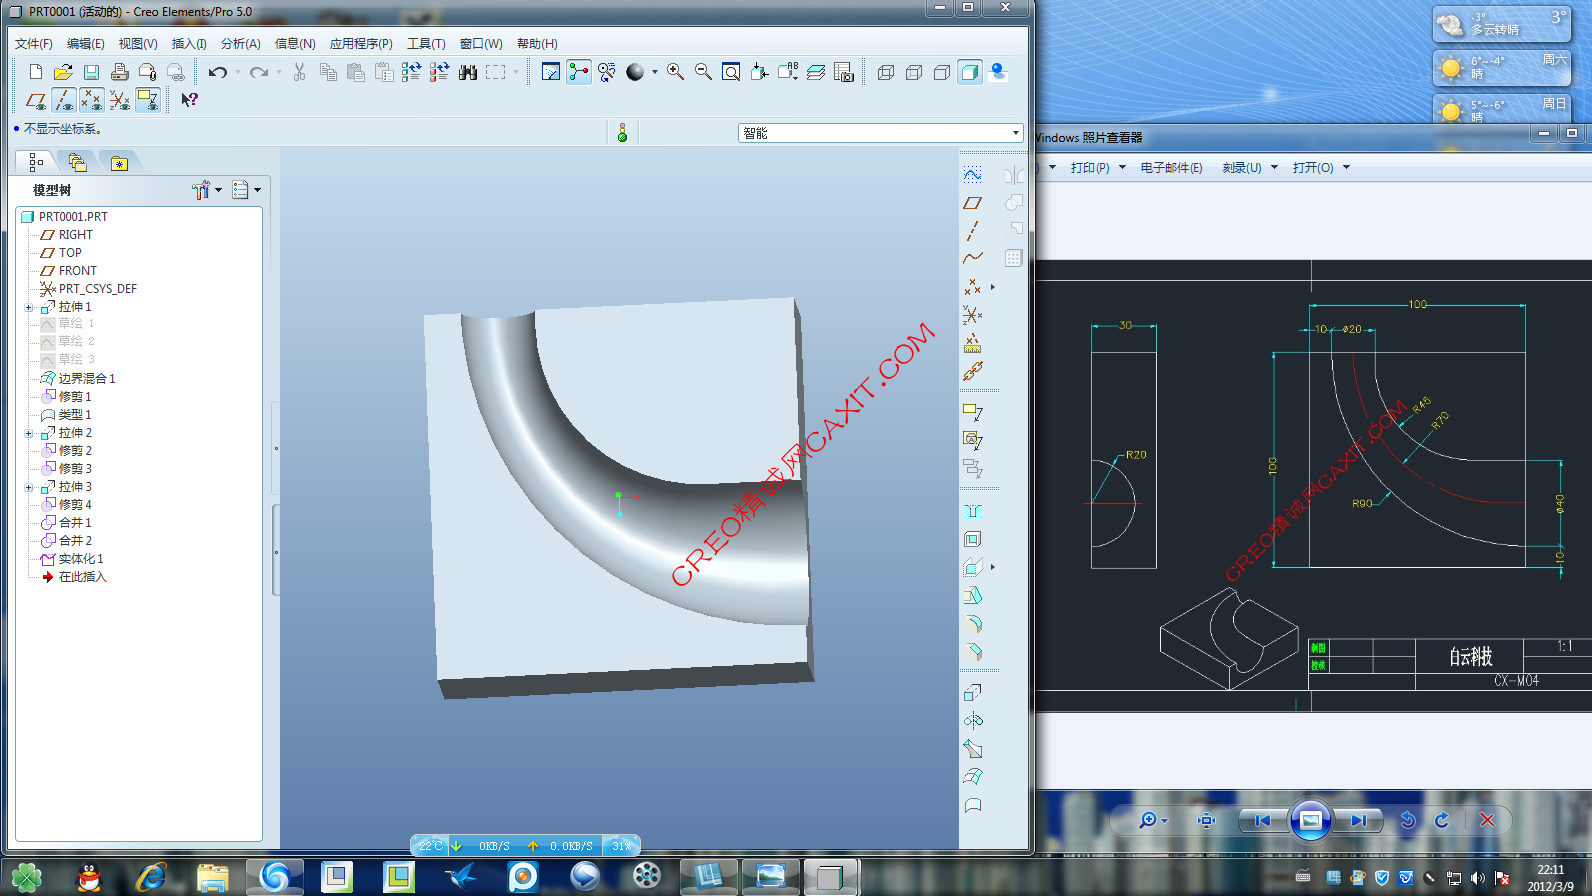
Task: Undo the last operation
Action: (218, 72)
